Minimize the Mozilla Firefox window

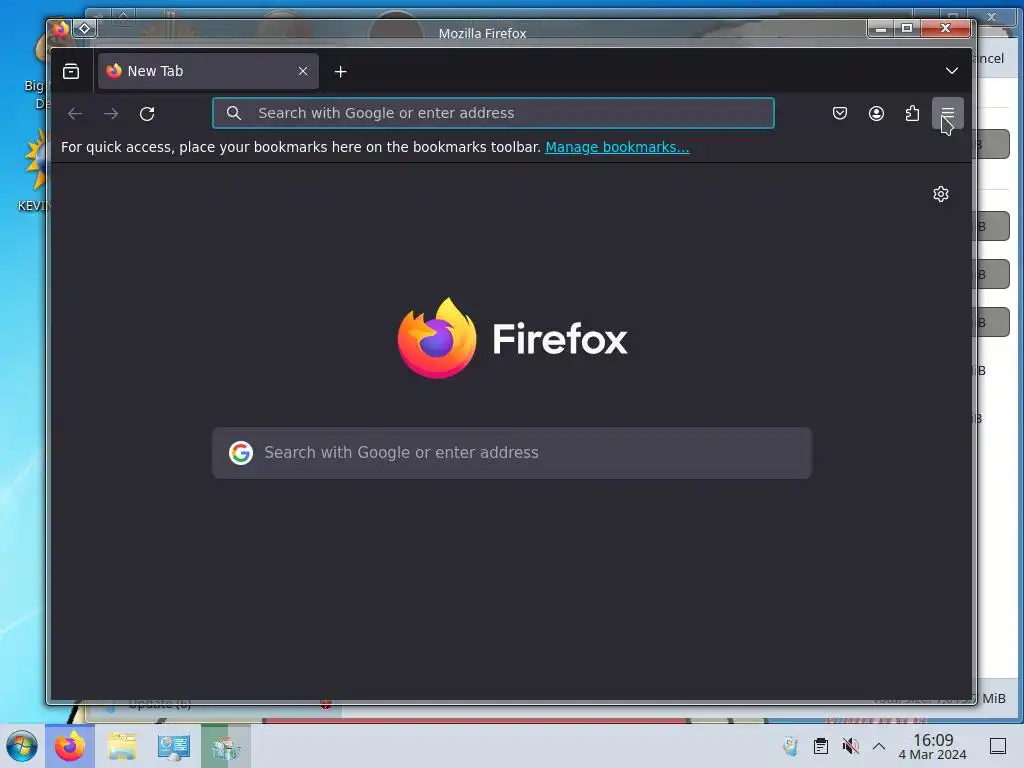(881, 28)
